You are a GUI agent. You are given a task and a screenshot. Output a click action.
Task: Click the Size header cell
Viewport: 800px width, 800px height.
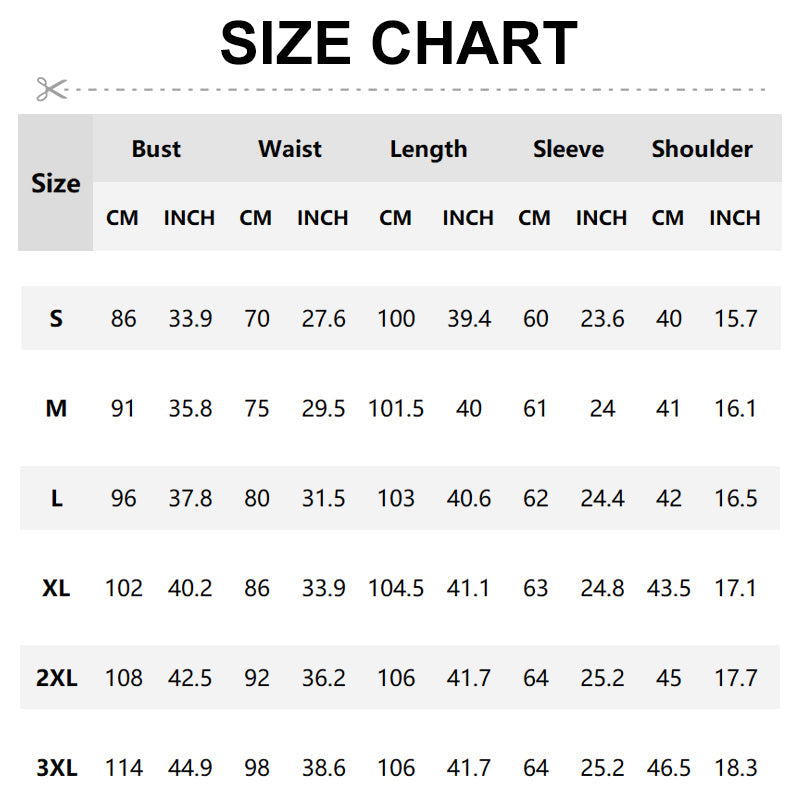(56, 183)
